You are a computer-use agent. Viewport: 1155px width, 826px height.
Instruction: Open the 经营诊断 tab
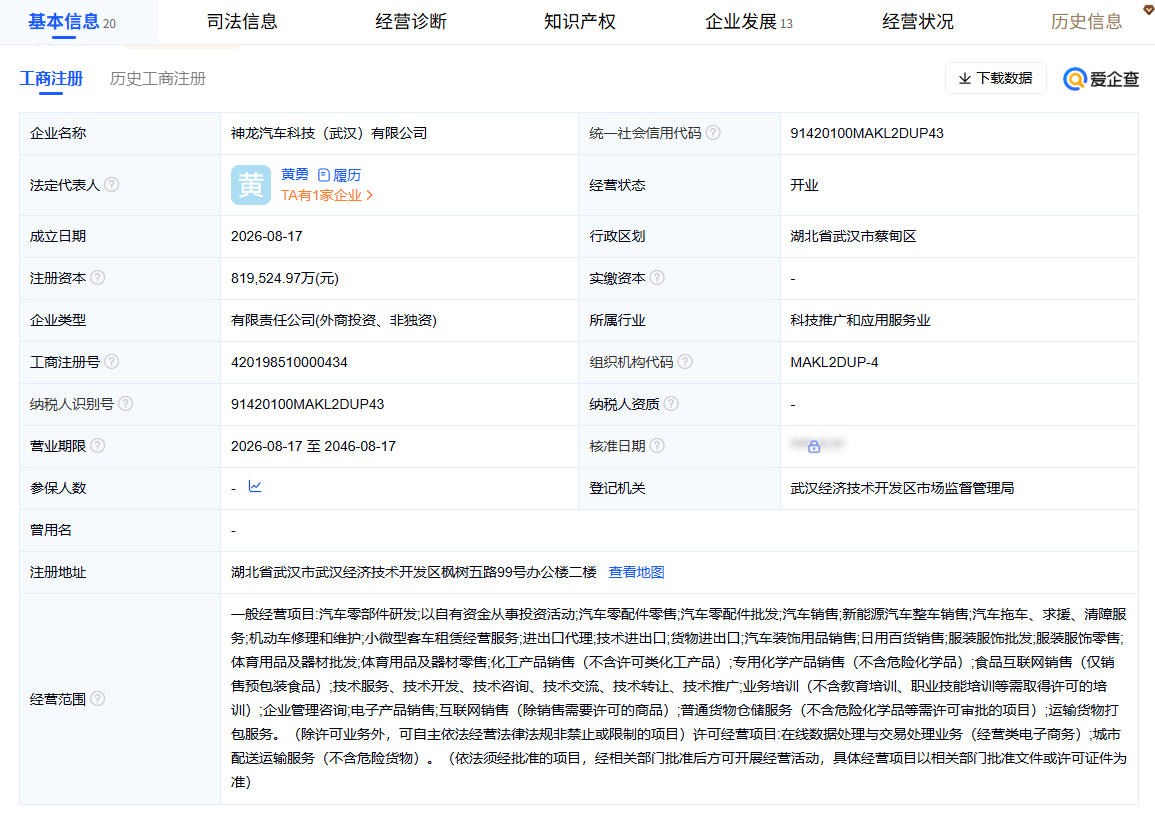411,21
